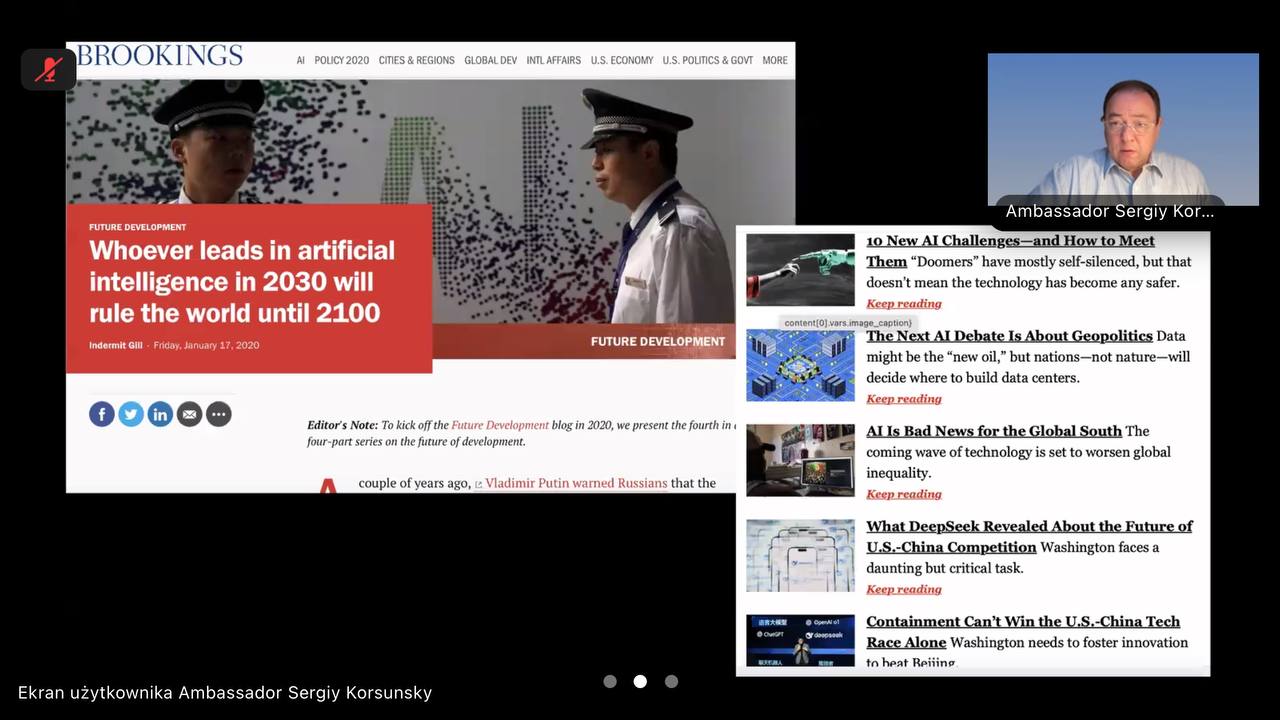Share article via LinkedIn icon
1280x720 pixels.
point(160,414)
